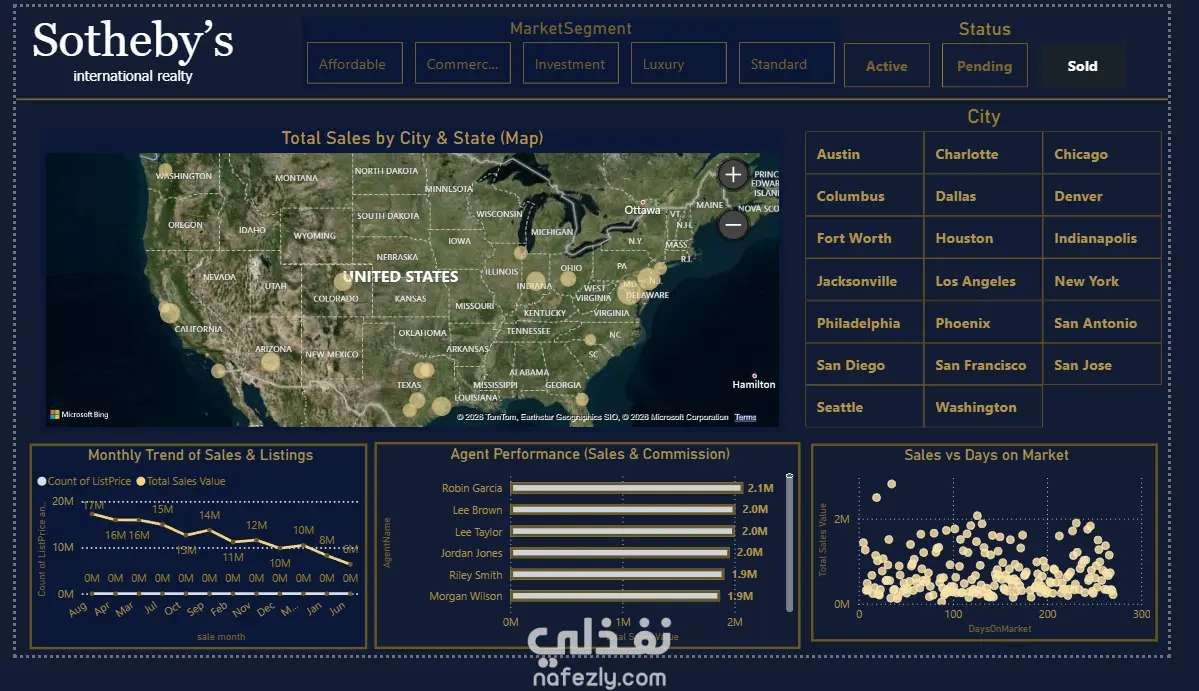
Task: Select the Commercial market segment slicer
Action: (x=463, y=63)
